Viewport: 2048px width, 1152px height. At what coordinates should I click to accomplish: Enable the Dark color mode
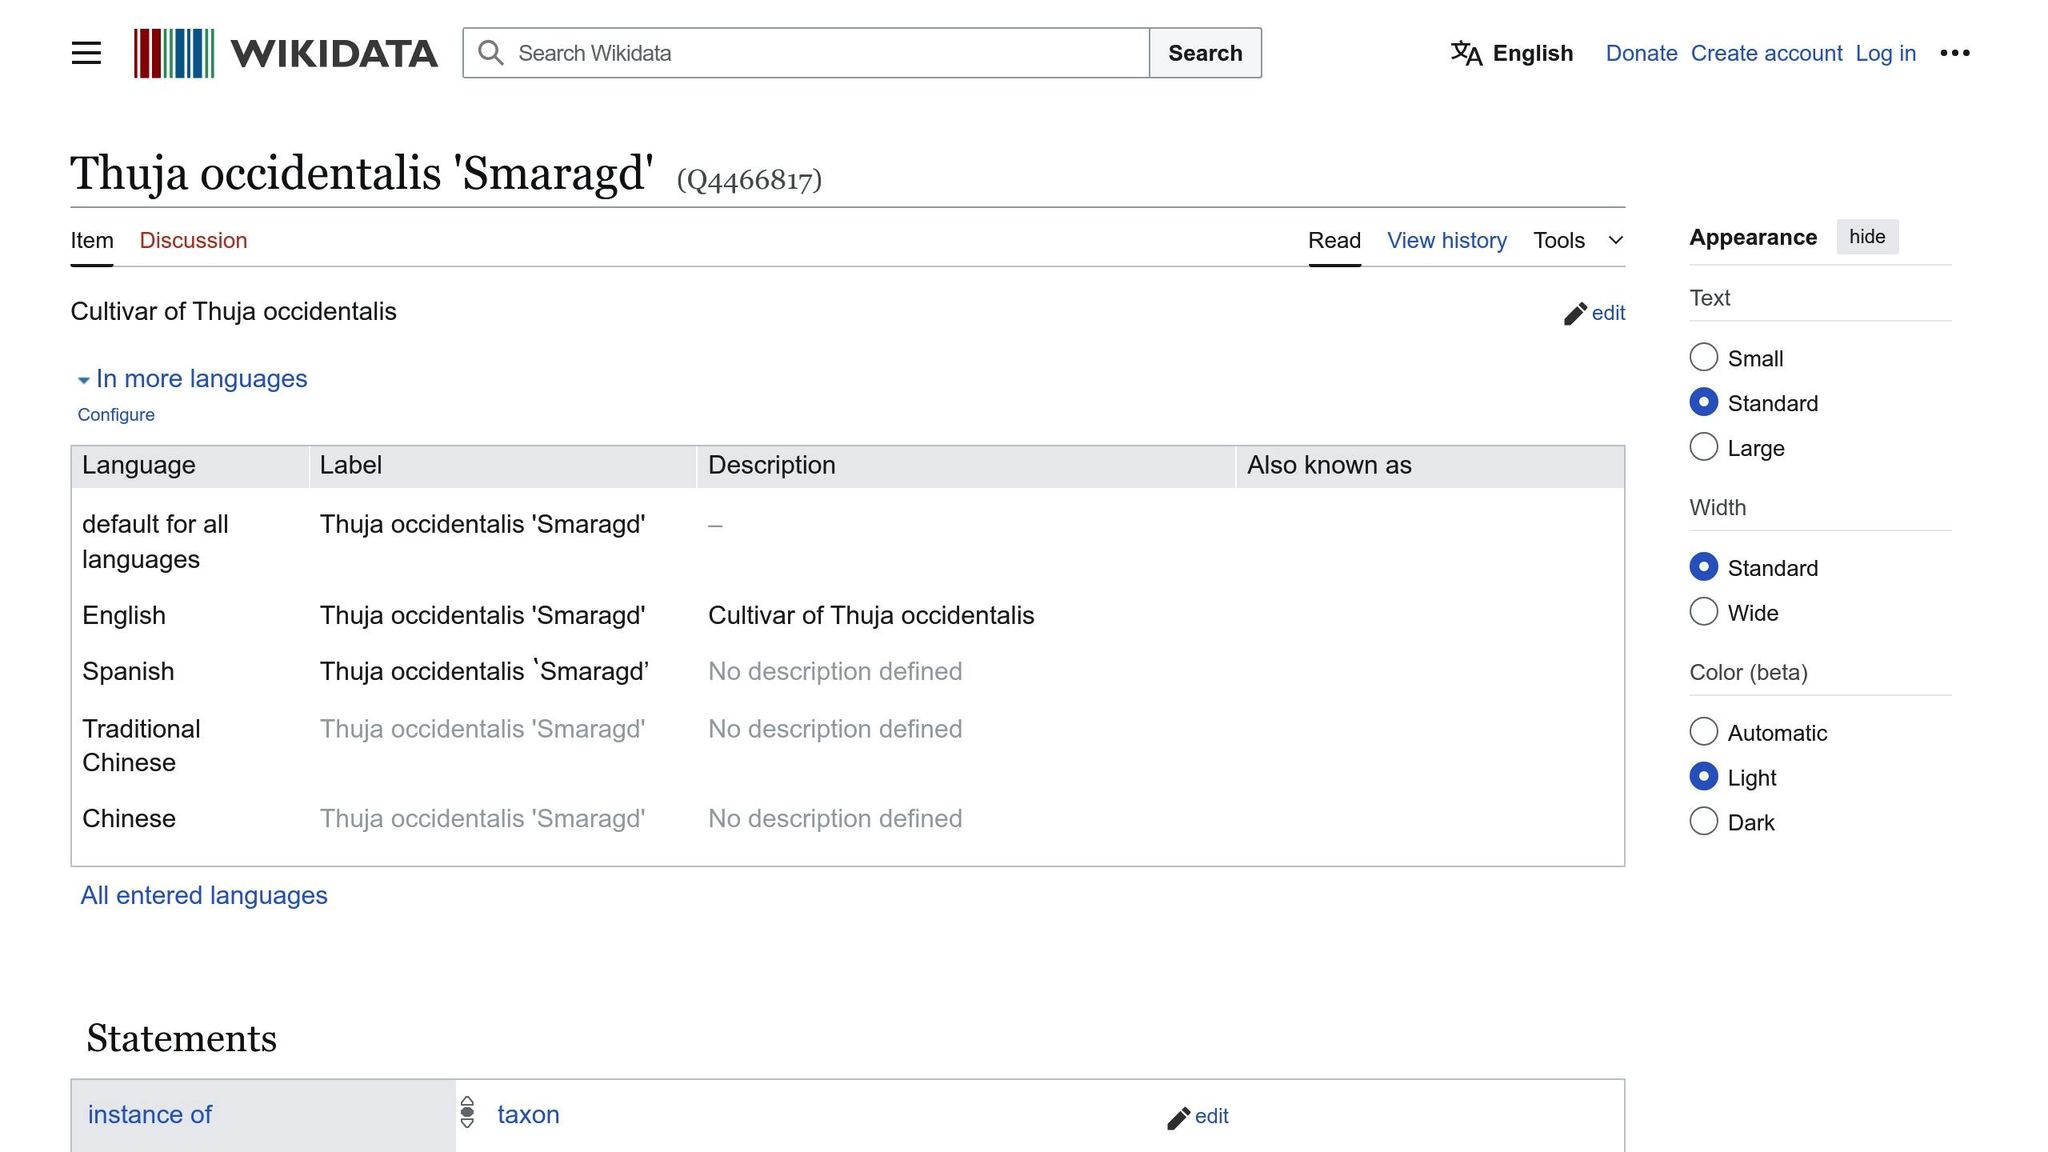tap(1704, 821)
